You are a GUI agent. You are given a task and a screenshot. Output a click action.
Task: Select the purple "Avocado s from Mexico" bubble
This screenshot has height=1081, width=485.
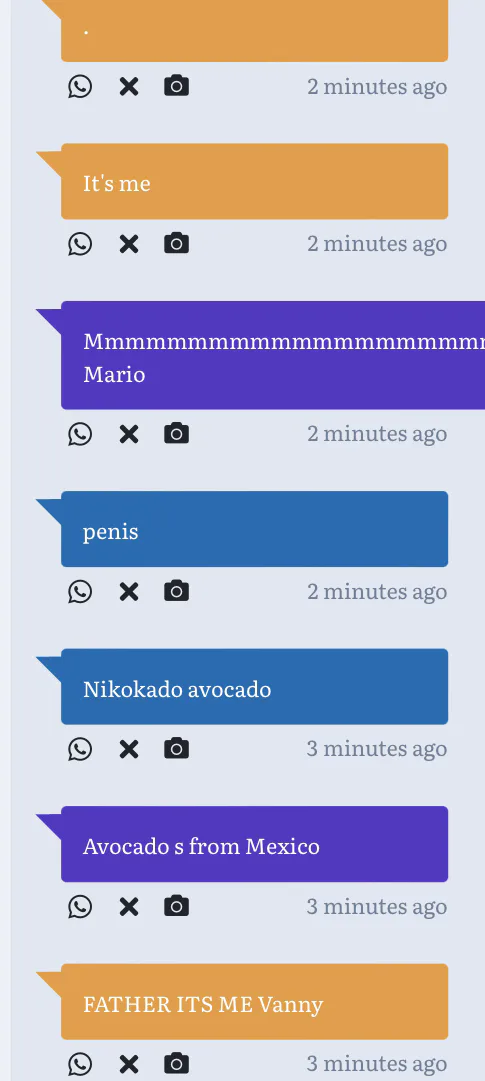click(x=255, y=844)
